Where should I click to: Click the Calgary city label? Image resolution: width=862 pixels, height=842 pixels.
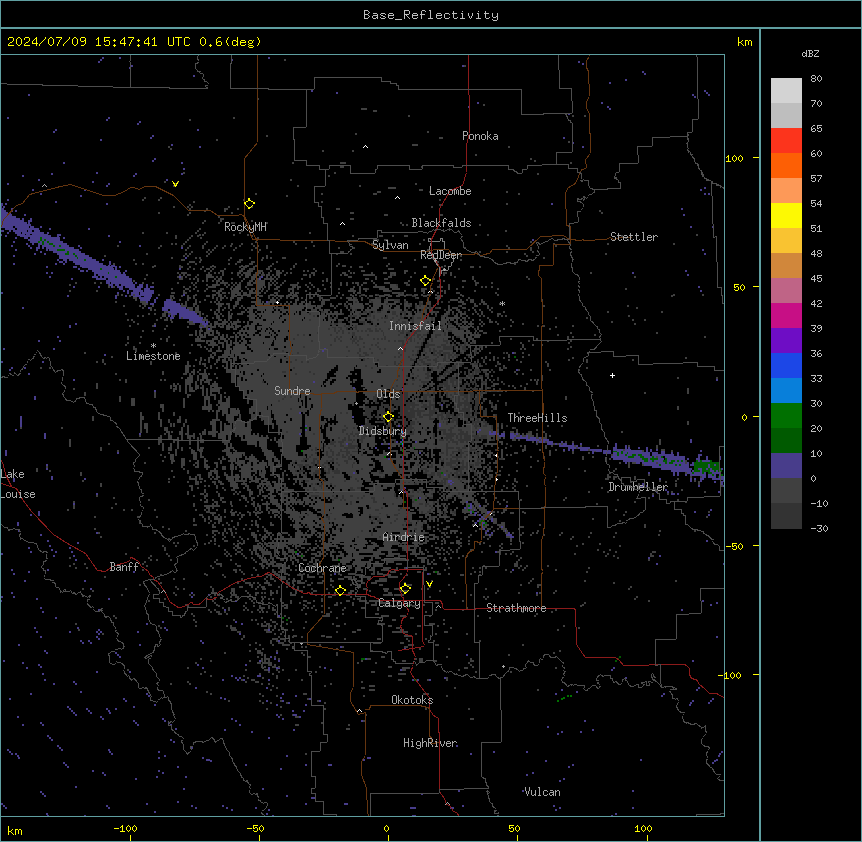click(399, 603)
